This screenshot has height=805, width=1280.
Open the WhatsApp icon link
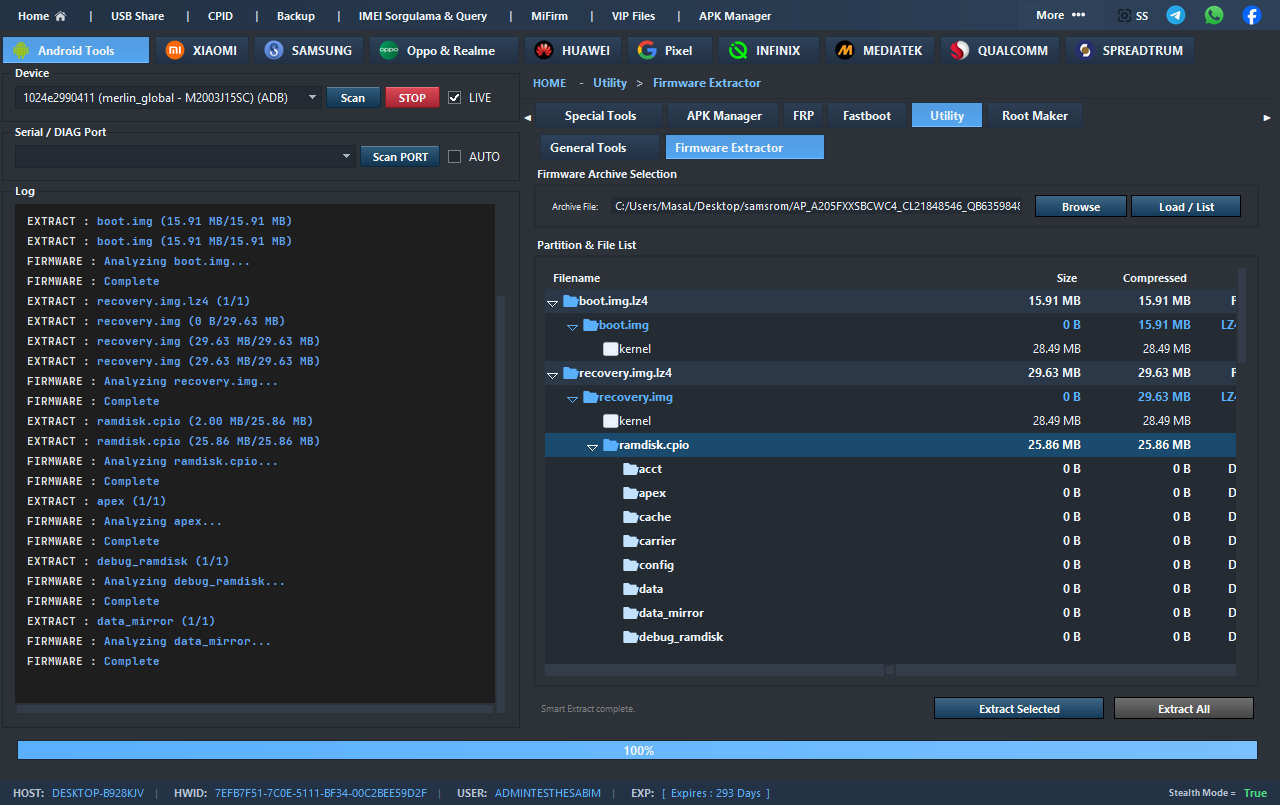pos(1214,15)
